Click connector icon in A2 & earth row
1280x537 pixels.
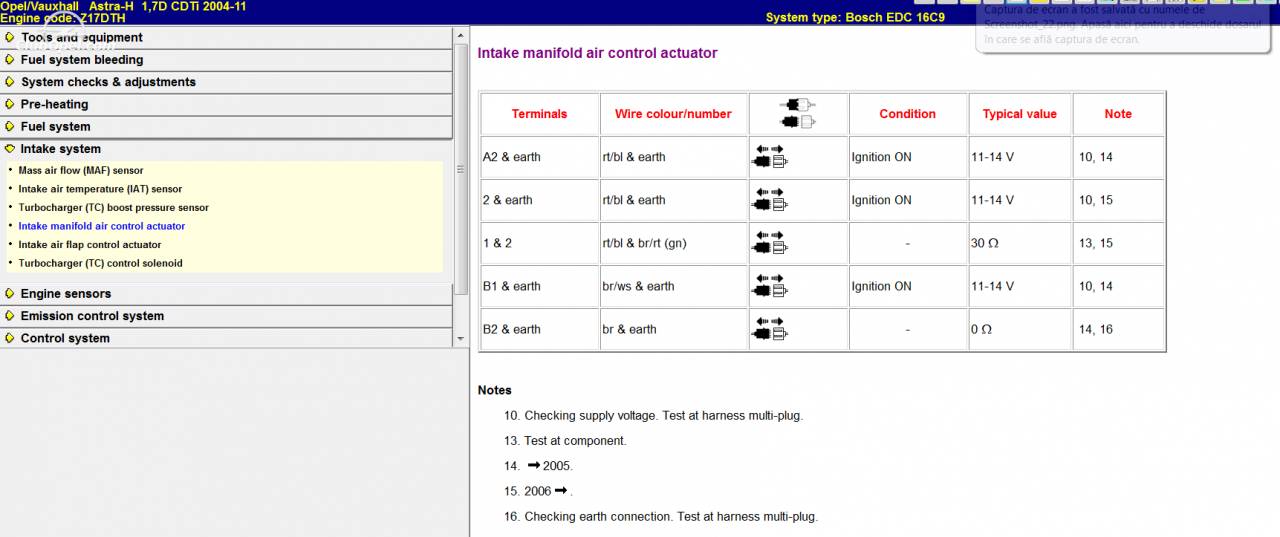pos(769,157)
